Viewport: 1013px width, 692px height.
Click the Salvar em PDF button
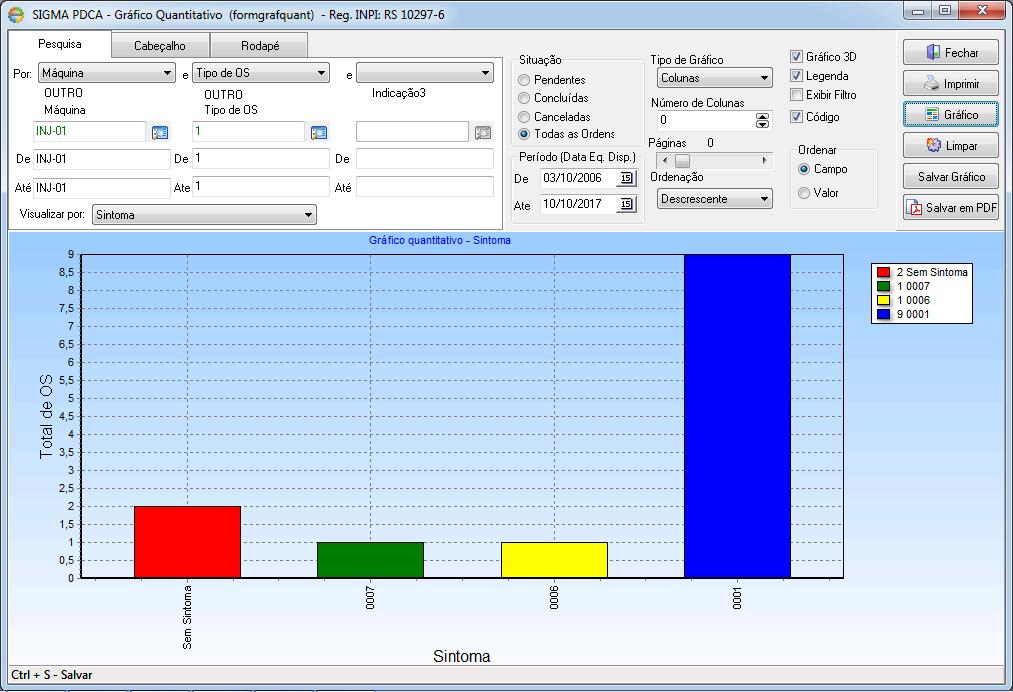click(950, 207)
